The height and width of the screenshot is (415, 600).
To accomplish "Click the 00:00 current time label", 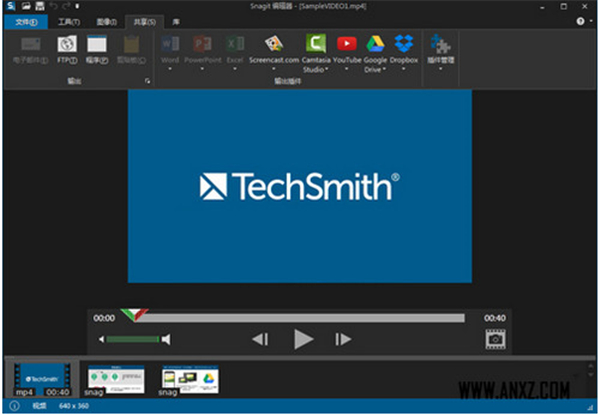I will (104, 318).
